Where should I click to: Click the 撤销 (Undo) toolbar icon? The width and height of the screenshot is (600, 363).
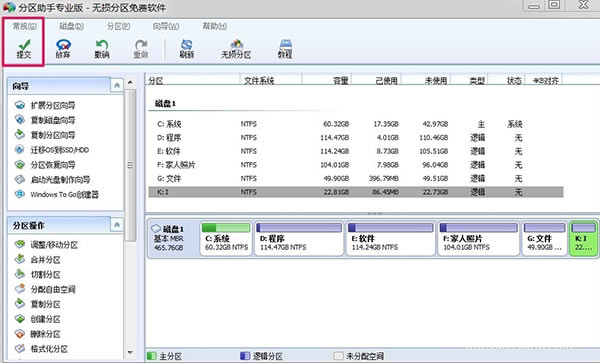[102, 44]
